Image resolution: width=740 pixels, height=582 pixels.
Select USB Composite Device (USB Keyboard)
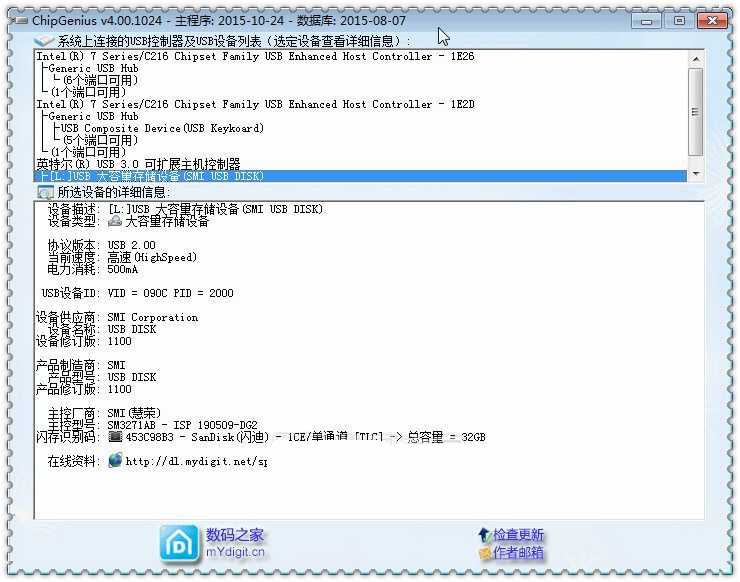pyautogui.click(x=162, y=129)
